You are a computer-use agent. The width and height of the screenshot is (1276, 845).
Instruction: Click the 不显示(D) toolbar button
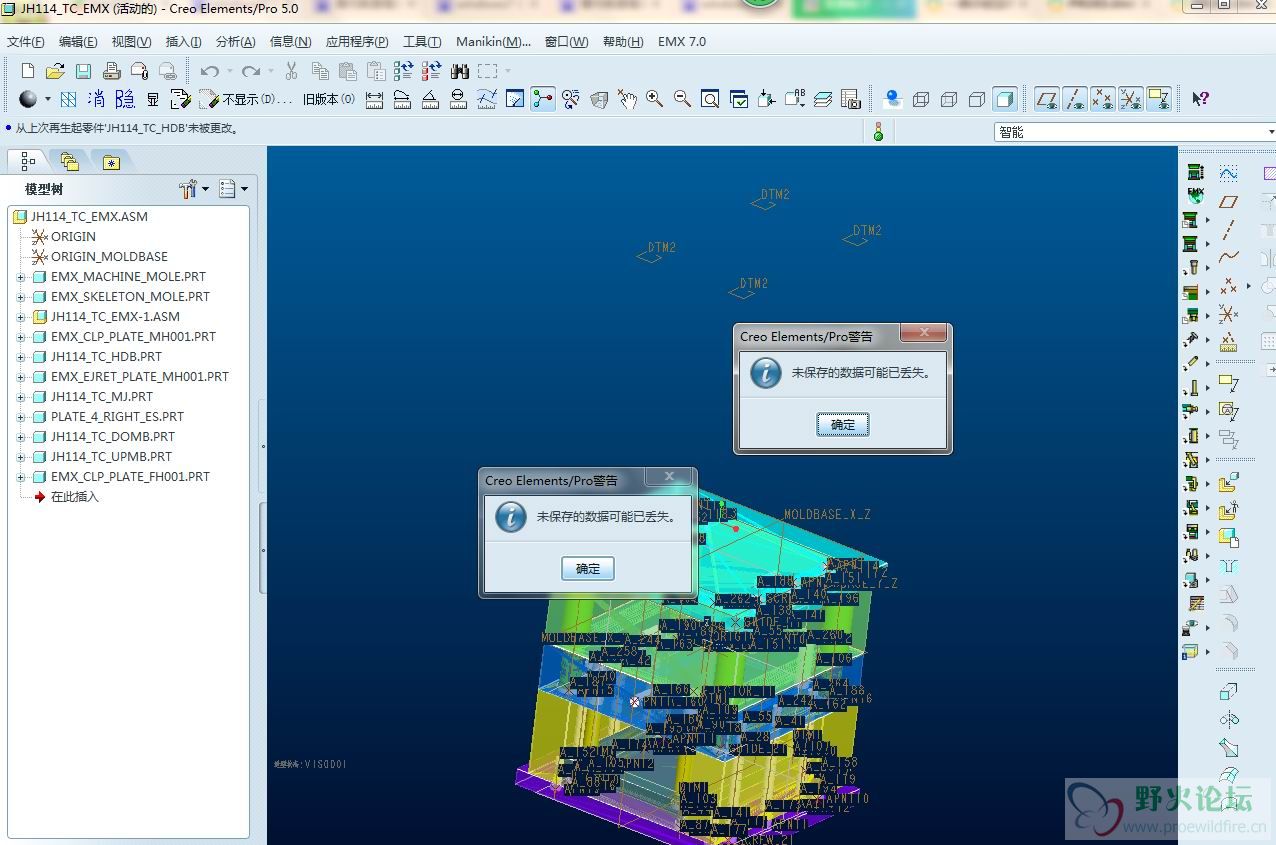246,99
